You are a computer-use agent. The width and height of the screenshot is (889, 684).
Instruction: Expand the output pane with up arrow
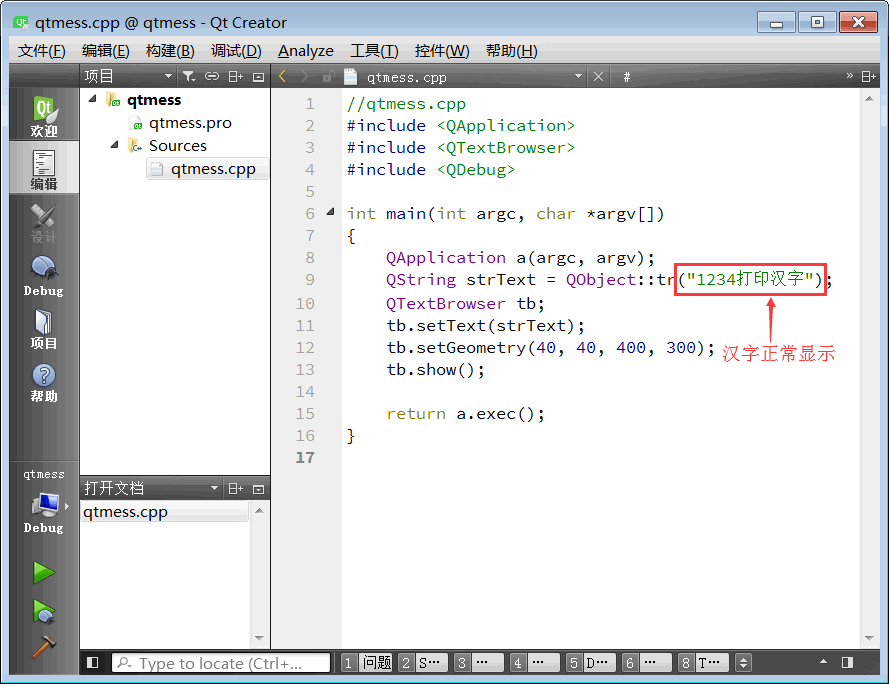point(823,662)
